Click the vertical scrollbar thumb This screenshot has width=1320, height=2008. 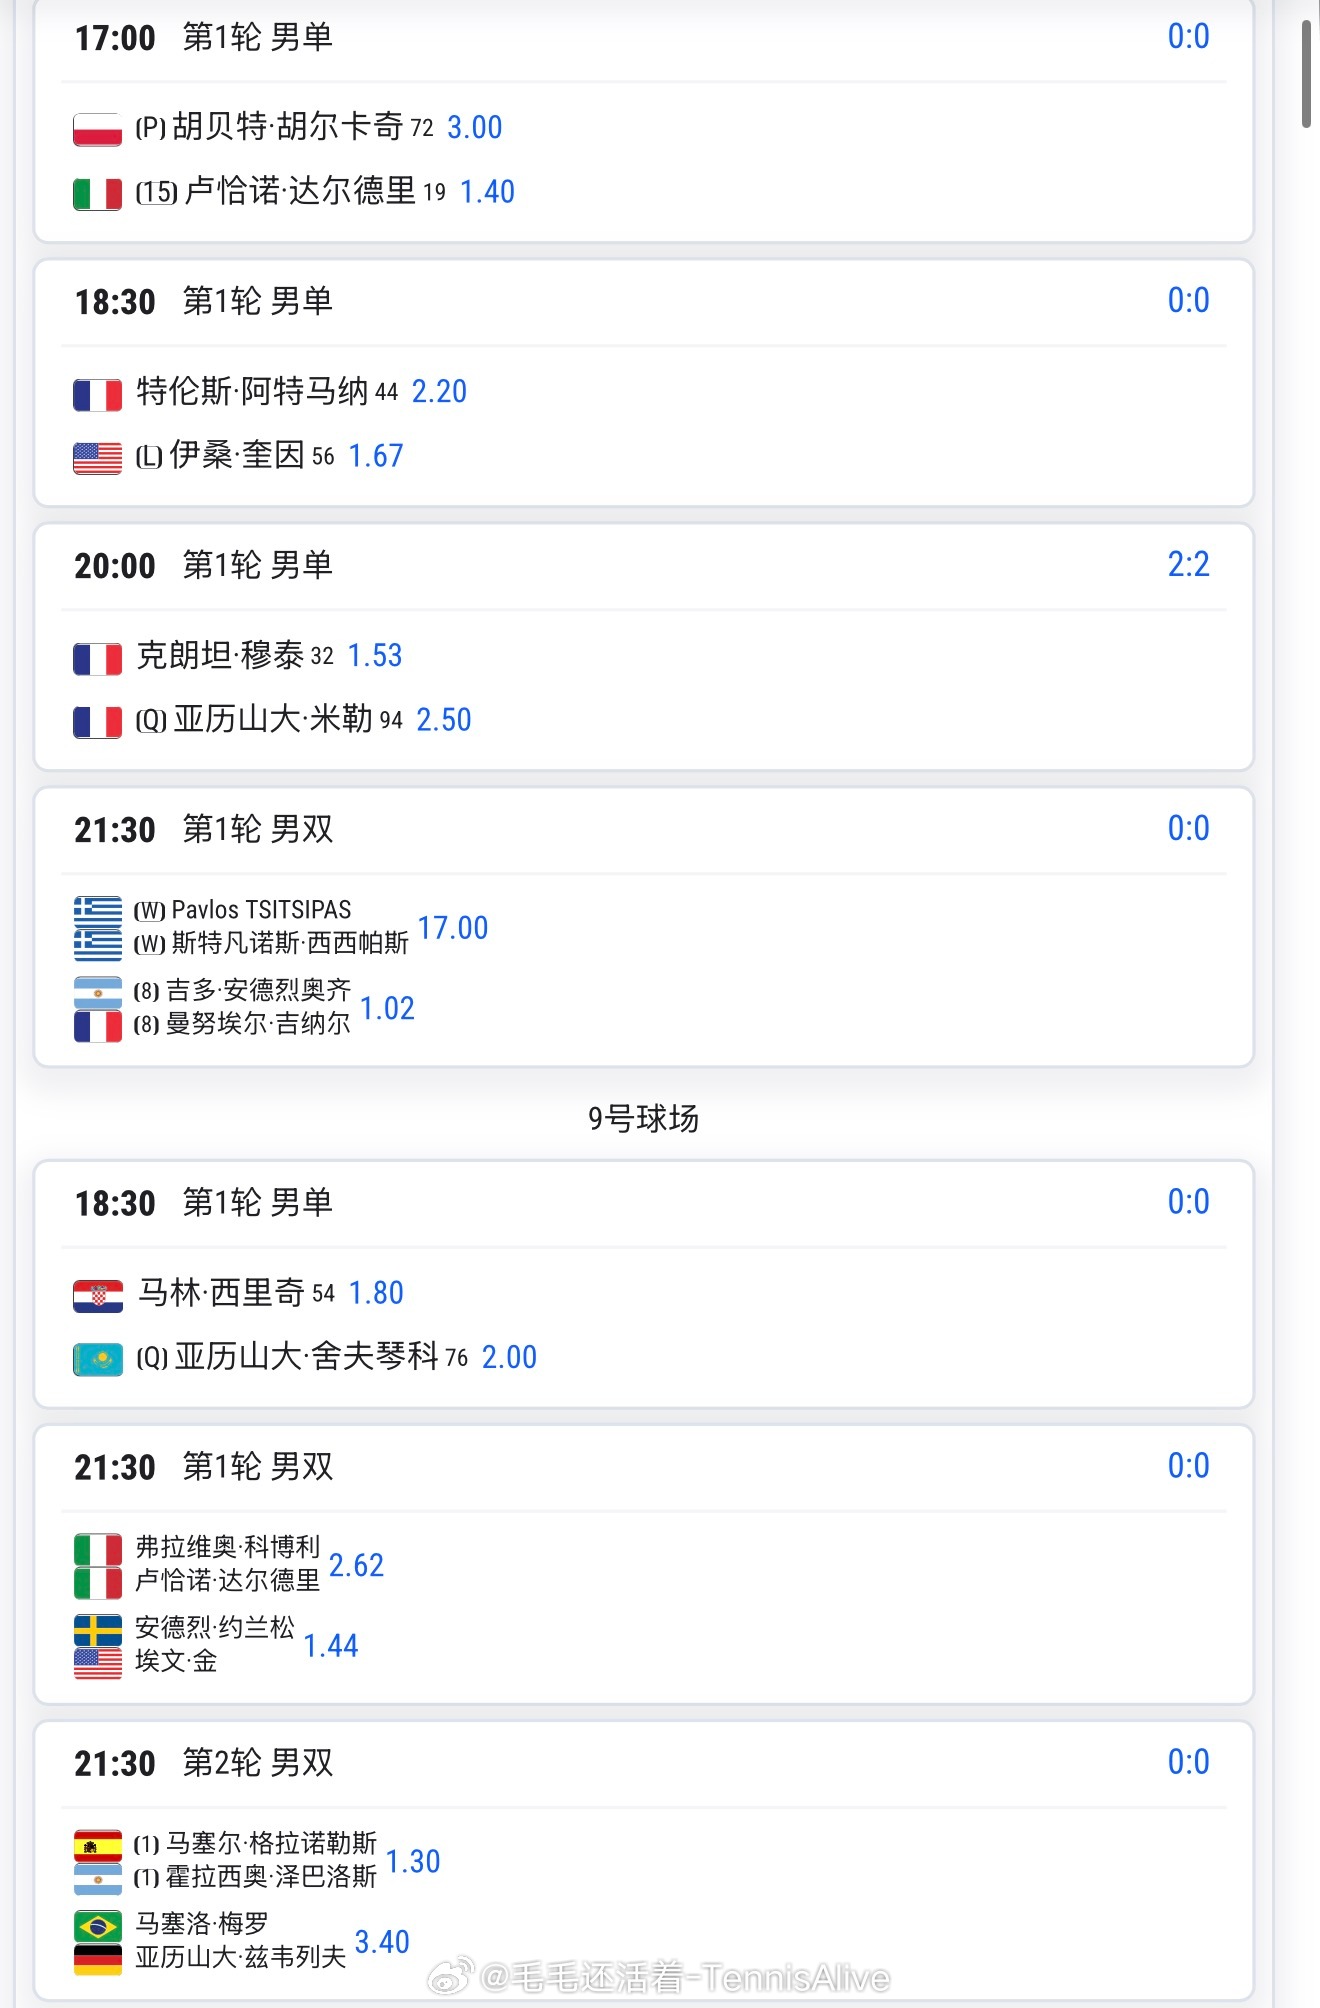coord(1306,75)
